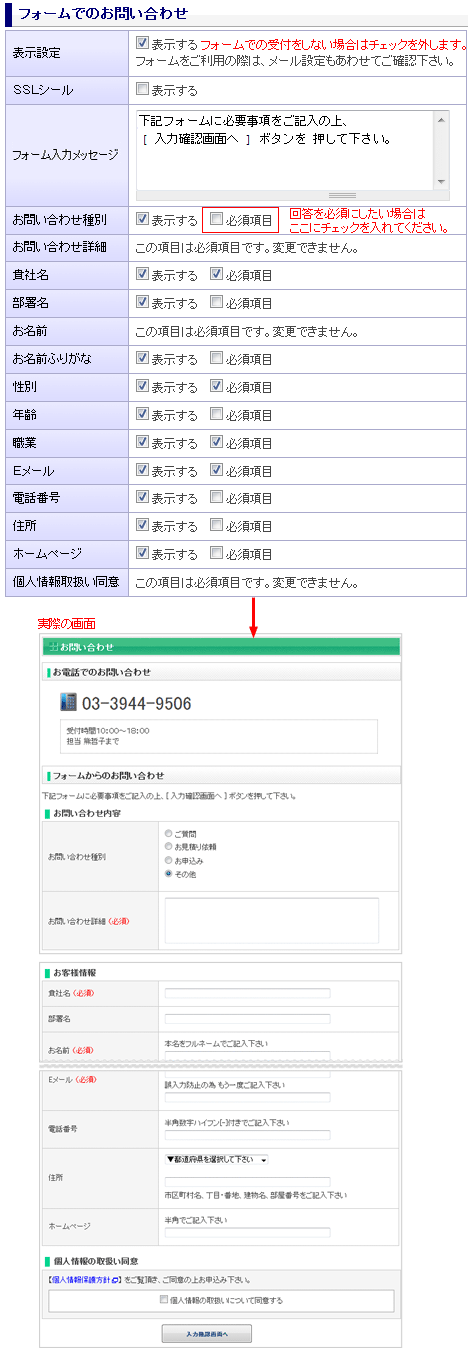
Task: Check 必須項目 for 電話番号
Action: click(216, 498)
